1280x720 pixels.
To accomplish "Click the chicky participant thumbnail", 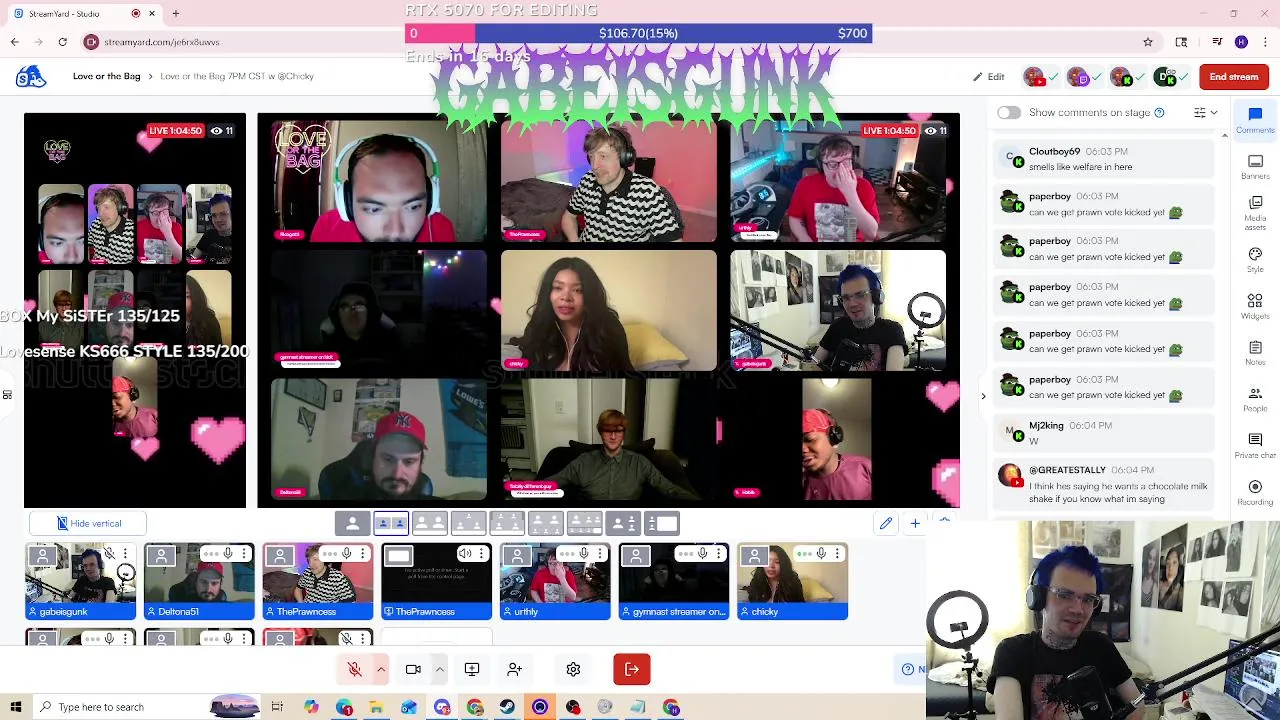I will pos(792,581).
